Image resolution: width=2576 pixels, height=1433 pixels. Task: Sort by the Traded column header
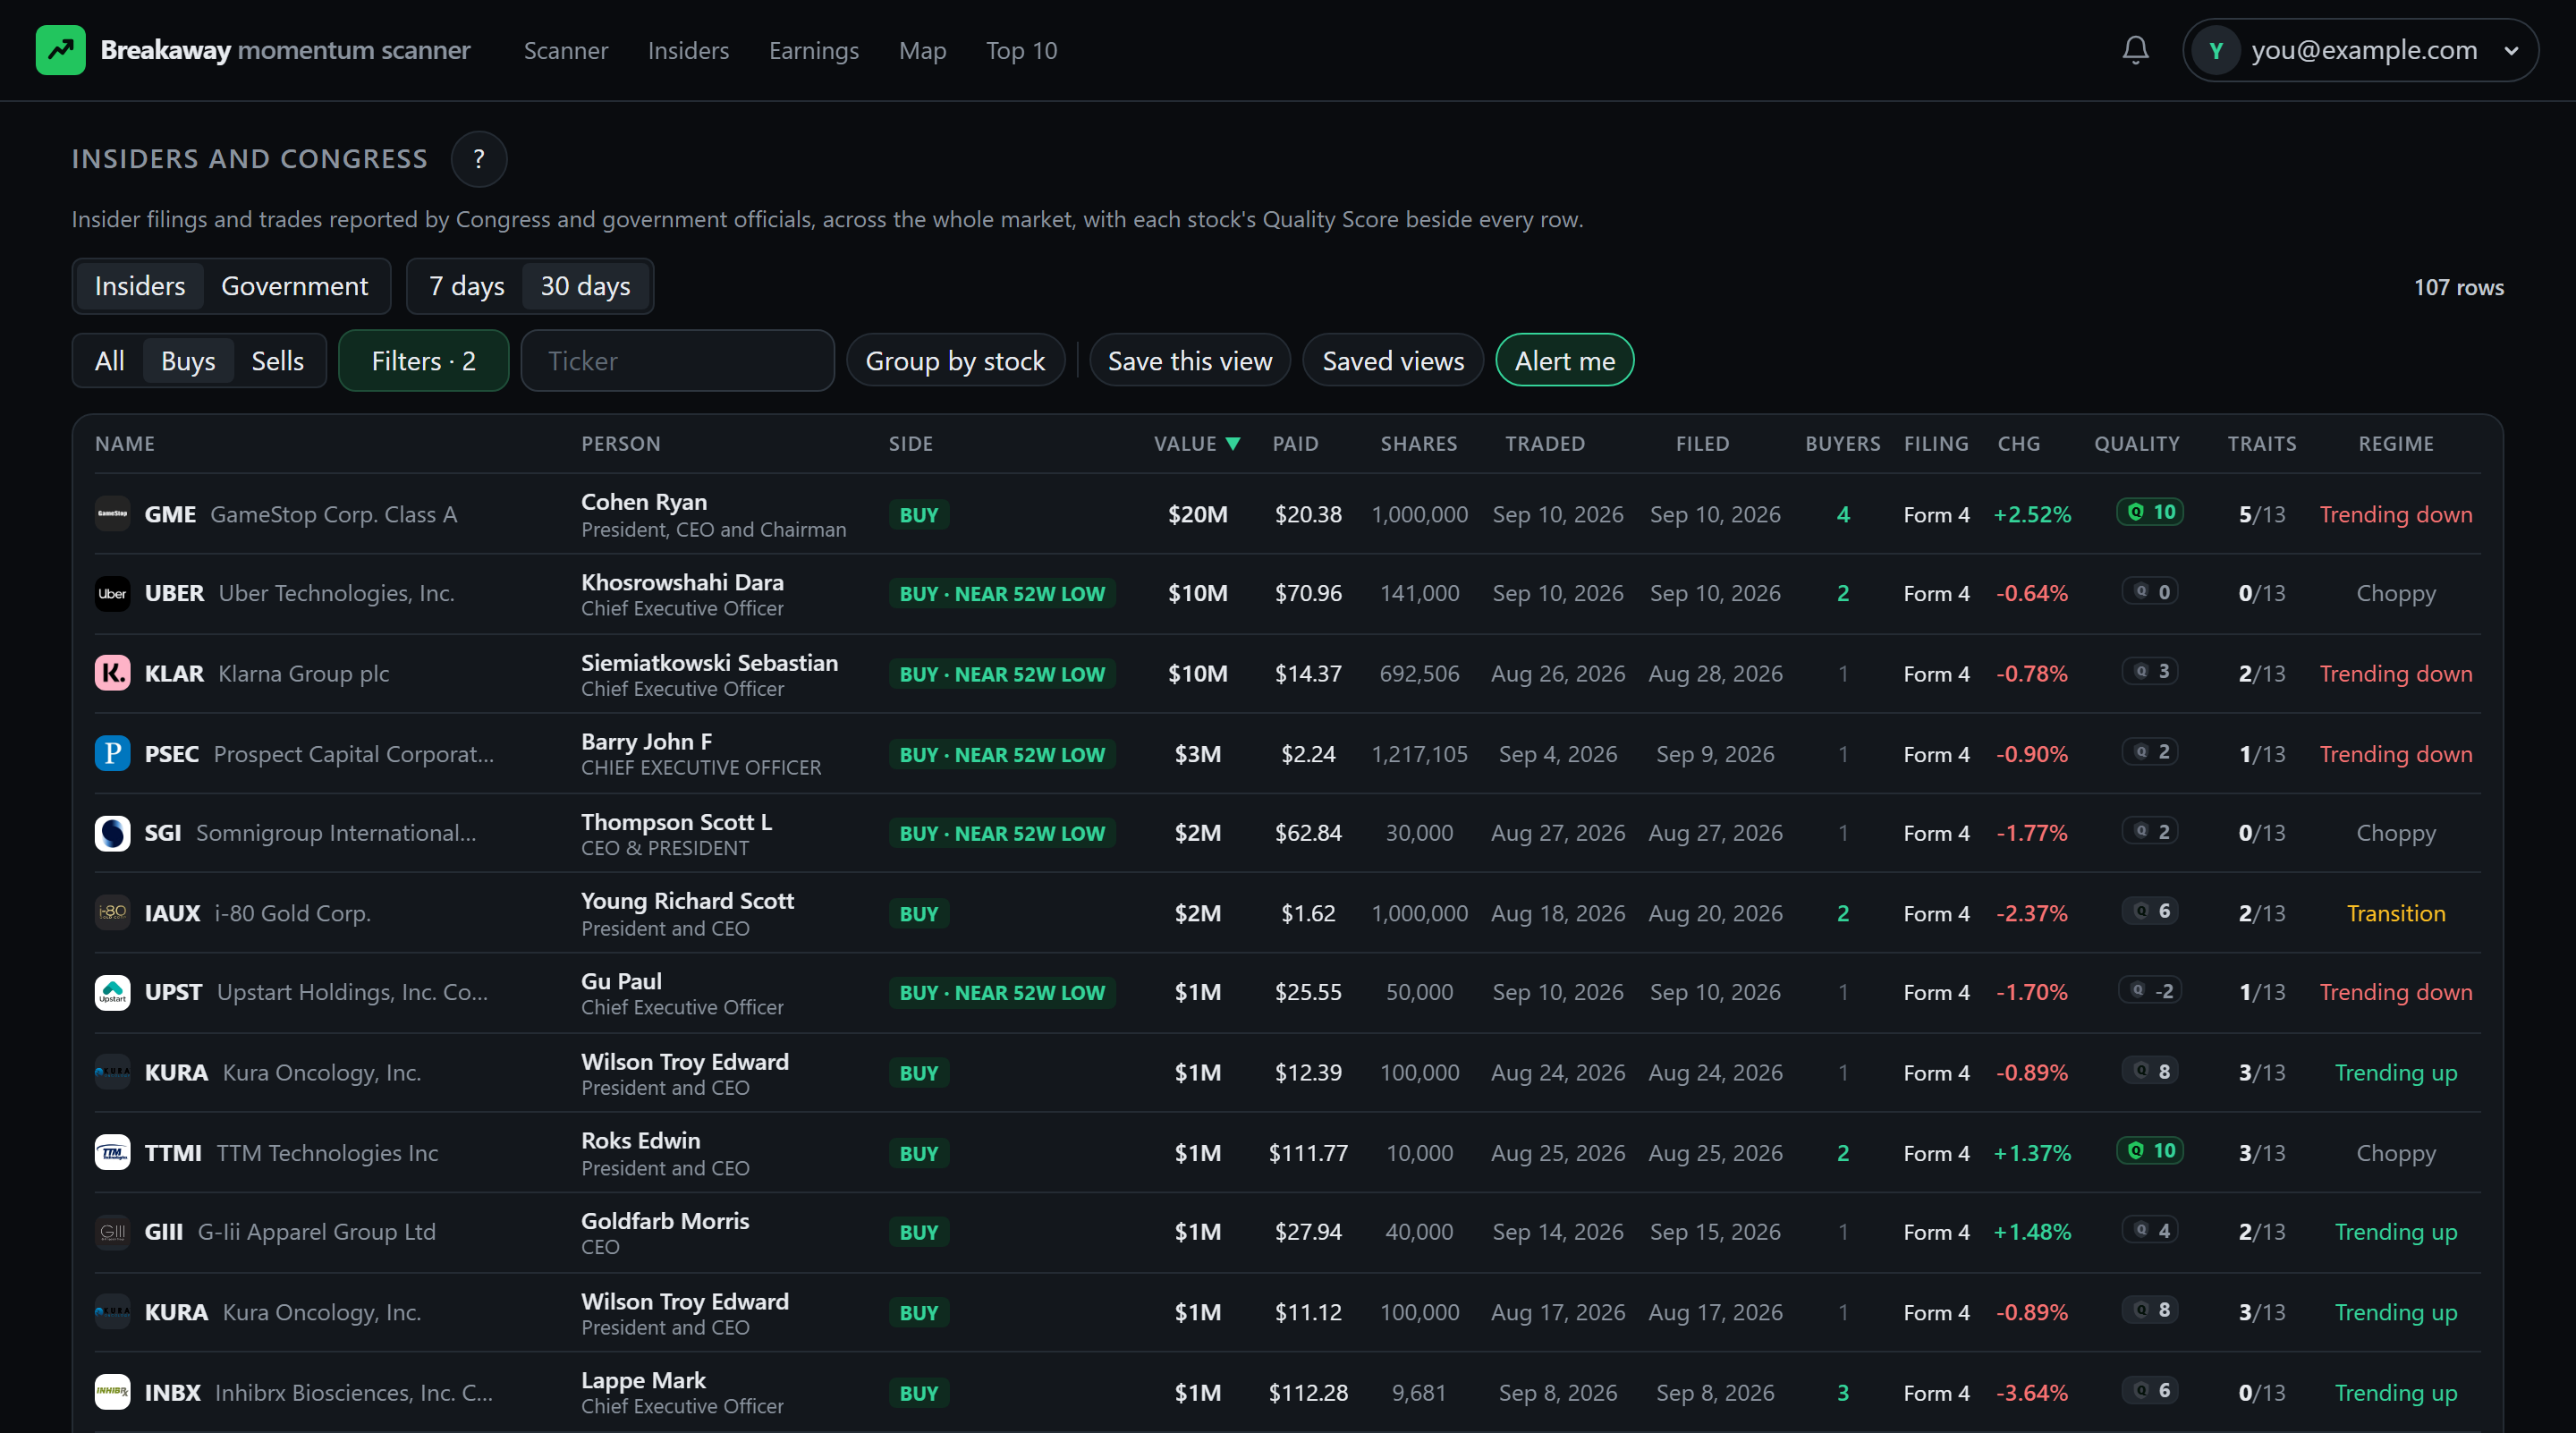1545,444
